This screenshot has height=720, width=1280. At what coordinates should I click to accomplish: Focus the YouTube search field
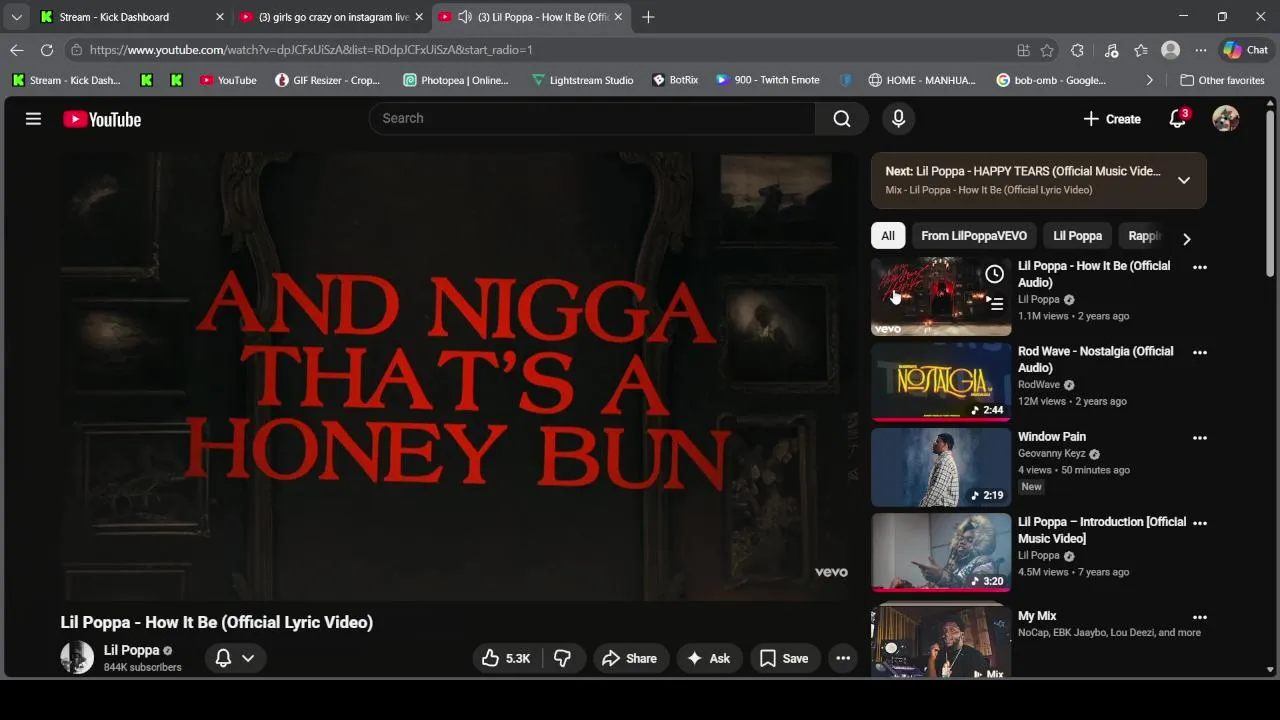point(593,118)
